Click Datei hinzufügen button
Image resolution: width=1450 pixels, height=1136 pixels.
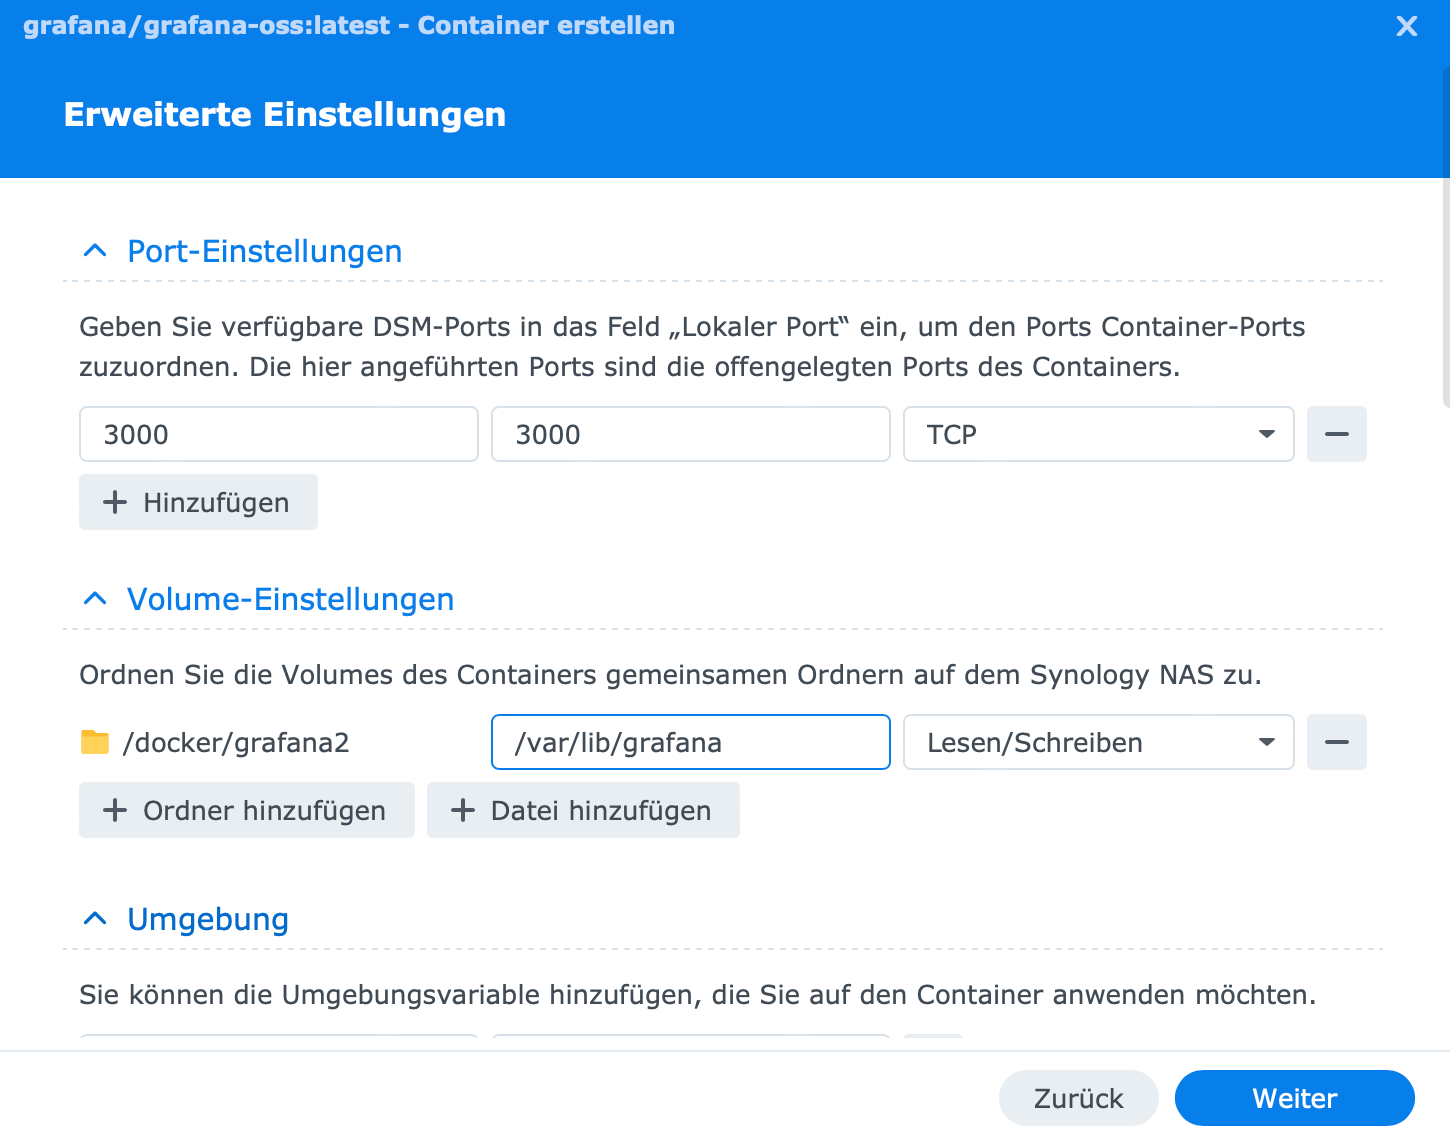pos(583,810)
